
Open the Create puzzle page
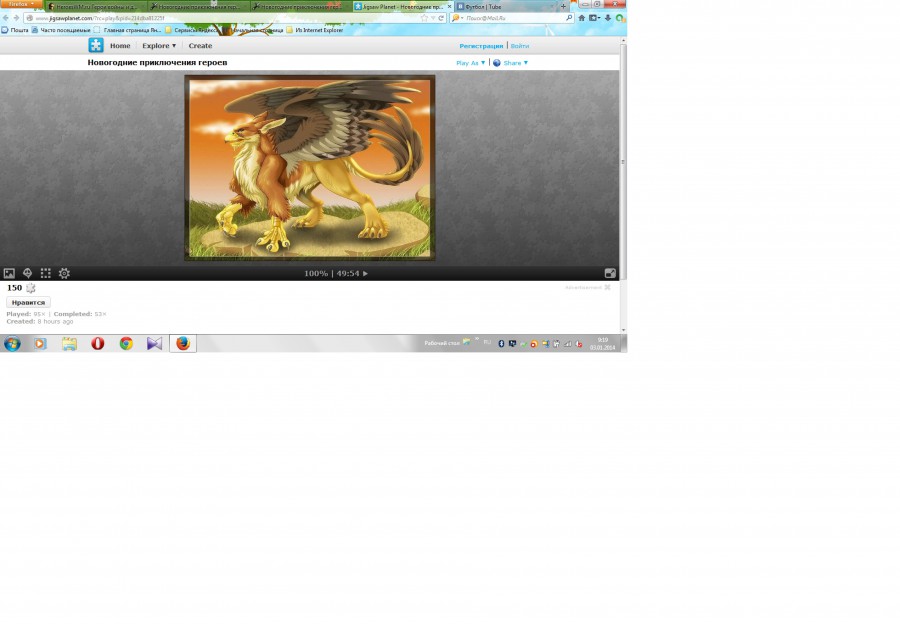click(200, 45)
